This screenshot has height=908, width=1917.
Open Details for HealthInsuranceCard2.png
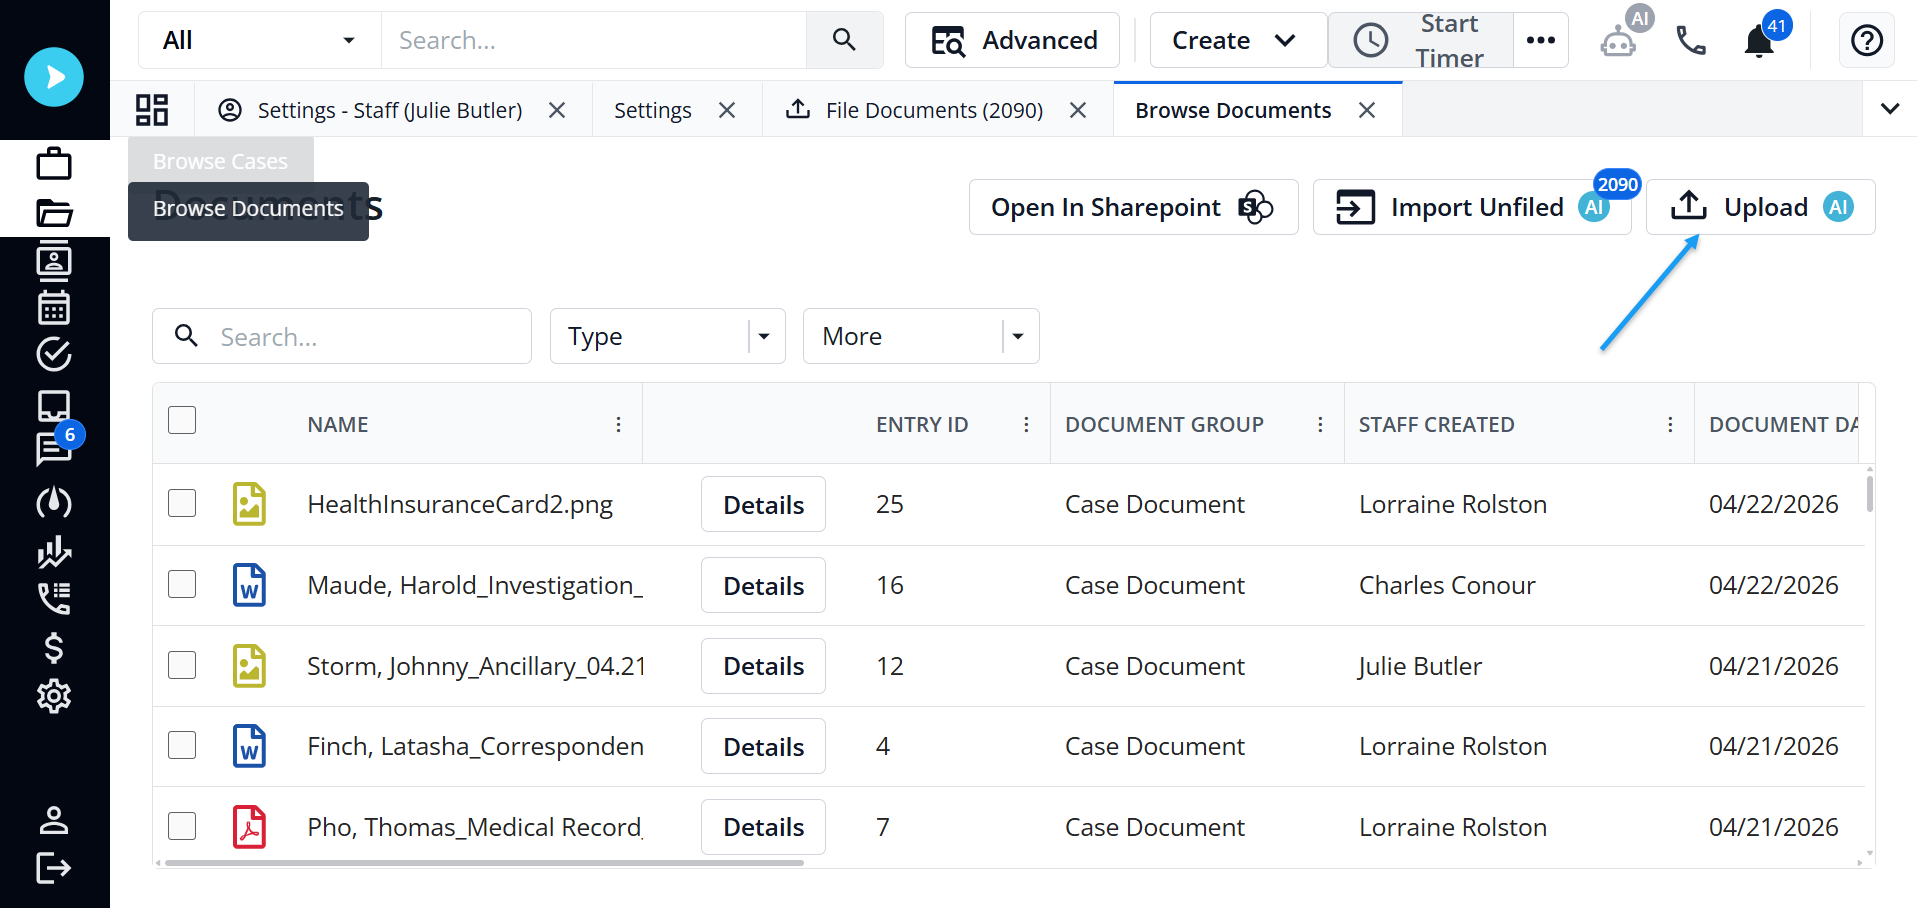click(x=763, y=504)
